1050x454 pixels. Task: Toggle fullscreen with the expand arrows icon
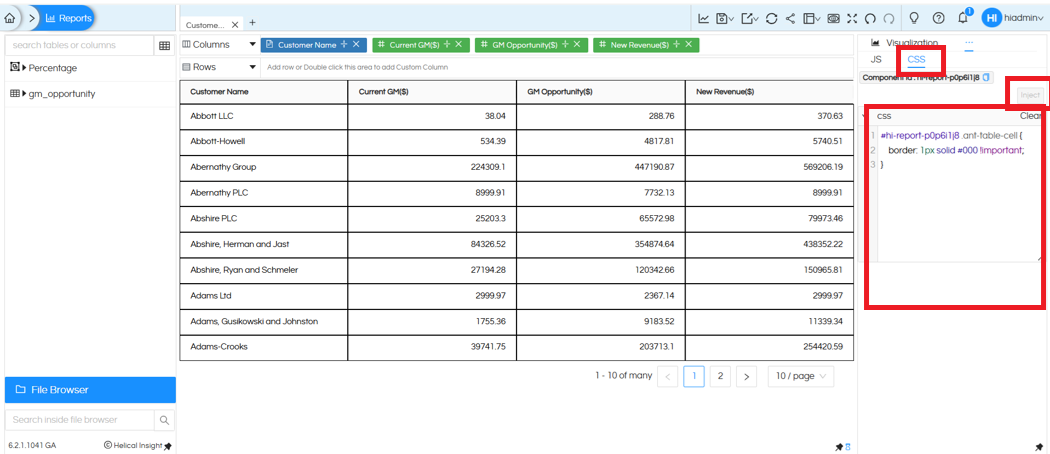(x=852, y=19)
